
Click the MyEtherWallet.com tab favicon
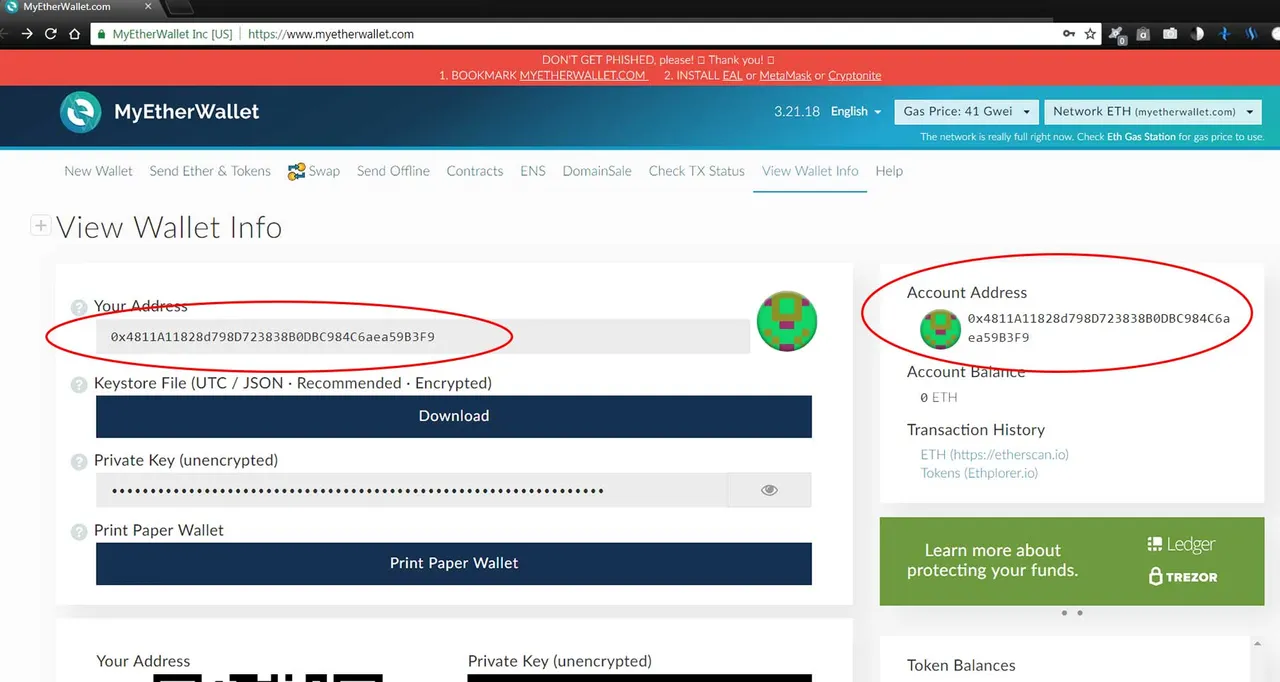[11, 6]
